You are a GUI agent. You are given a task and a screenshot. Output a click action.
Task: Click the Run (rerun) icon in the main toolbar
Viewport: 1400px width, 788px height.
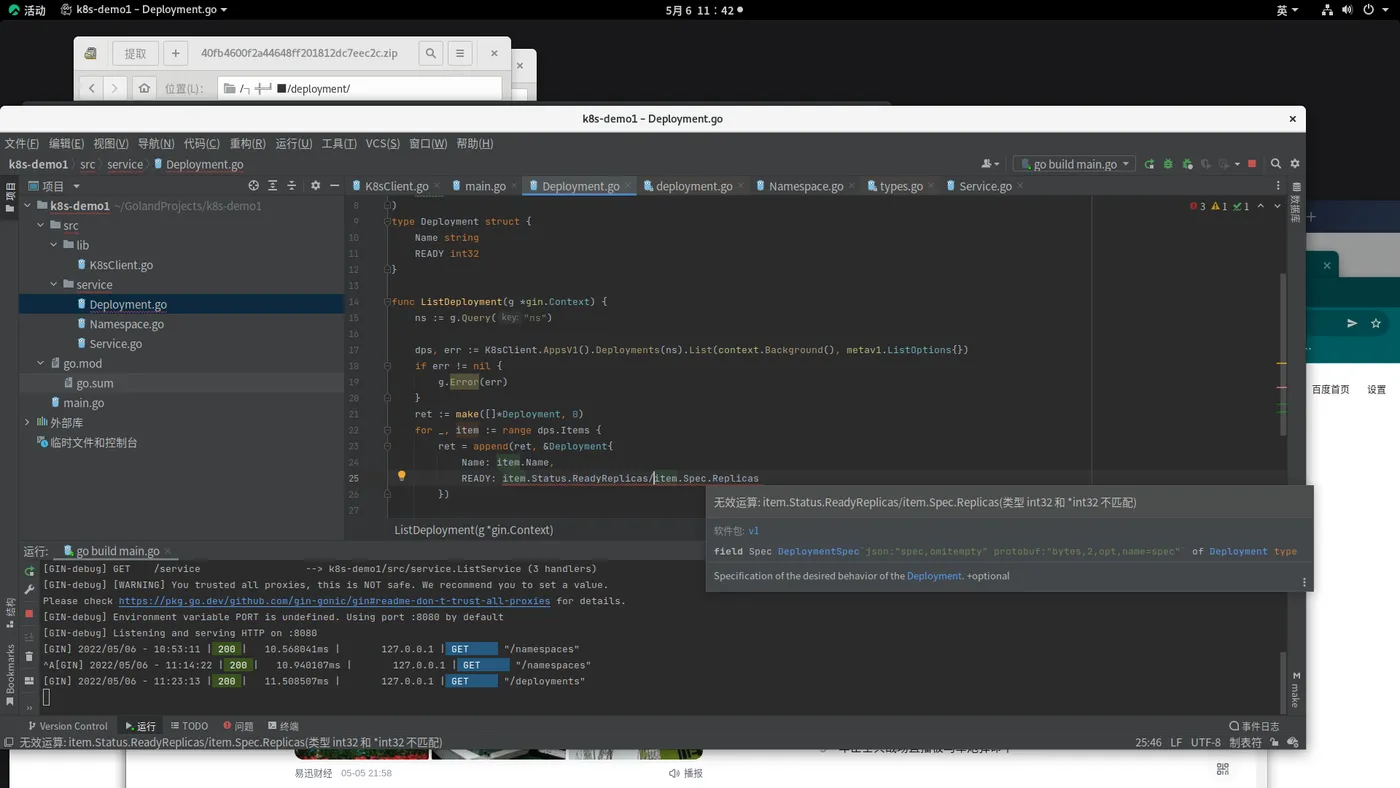(1149, 164)
